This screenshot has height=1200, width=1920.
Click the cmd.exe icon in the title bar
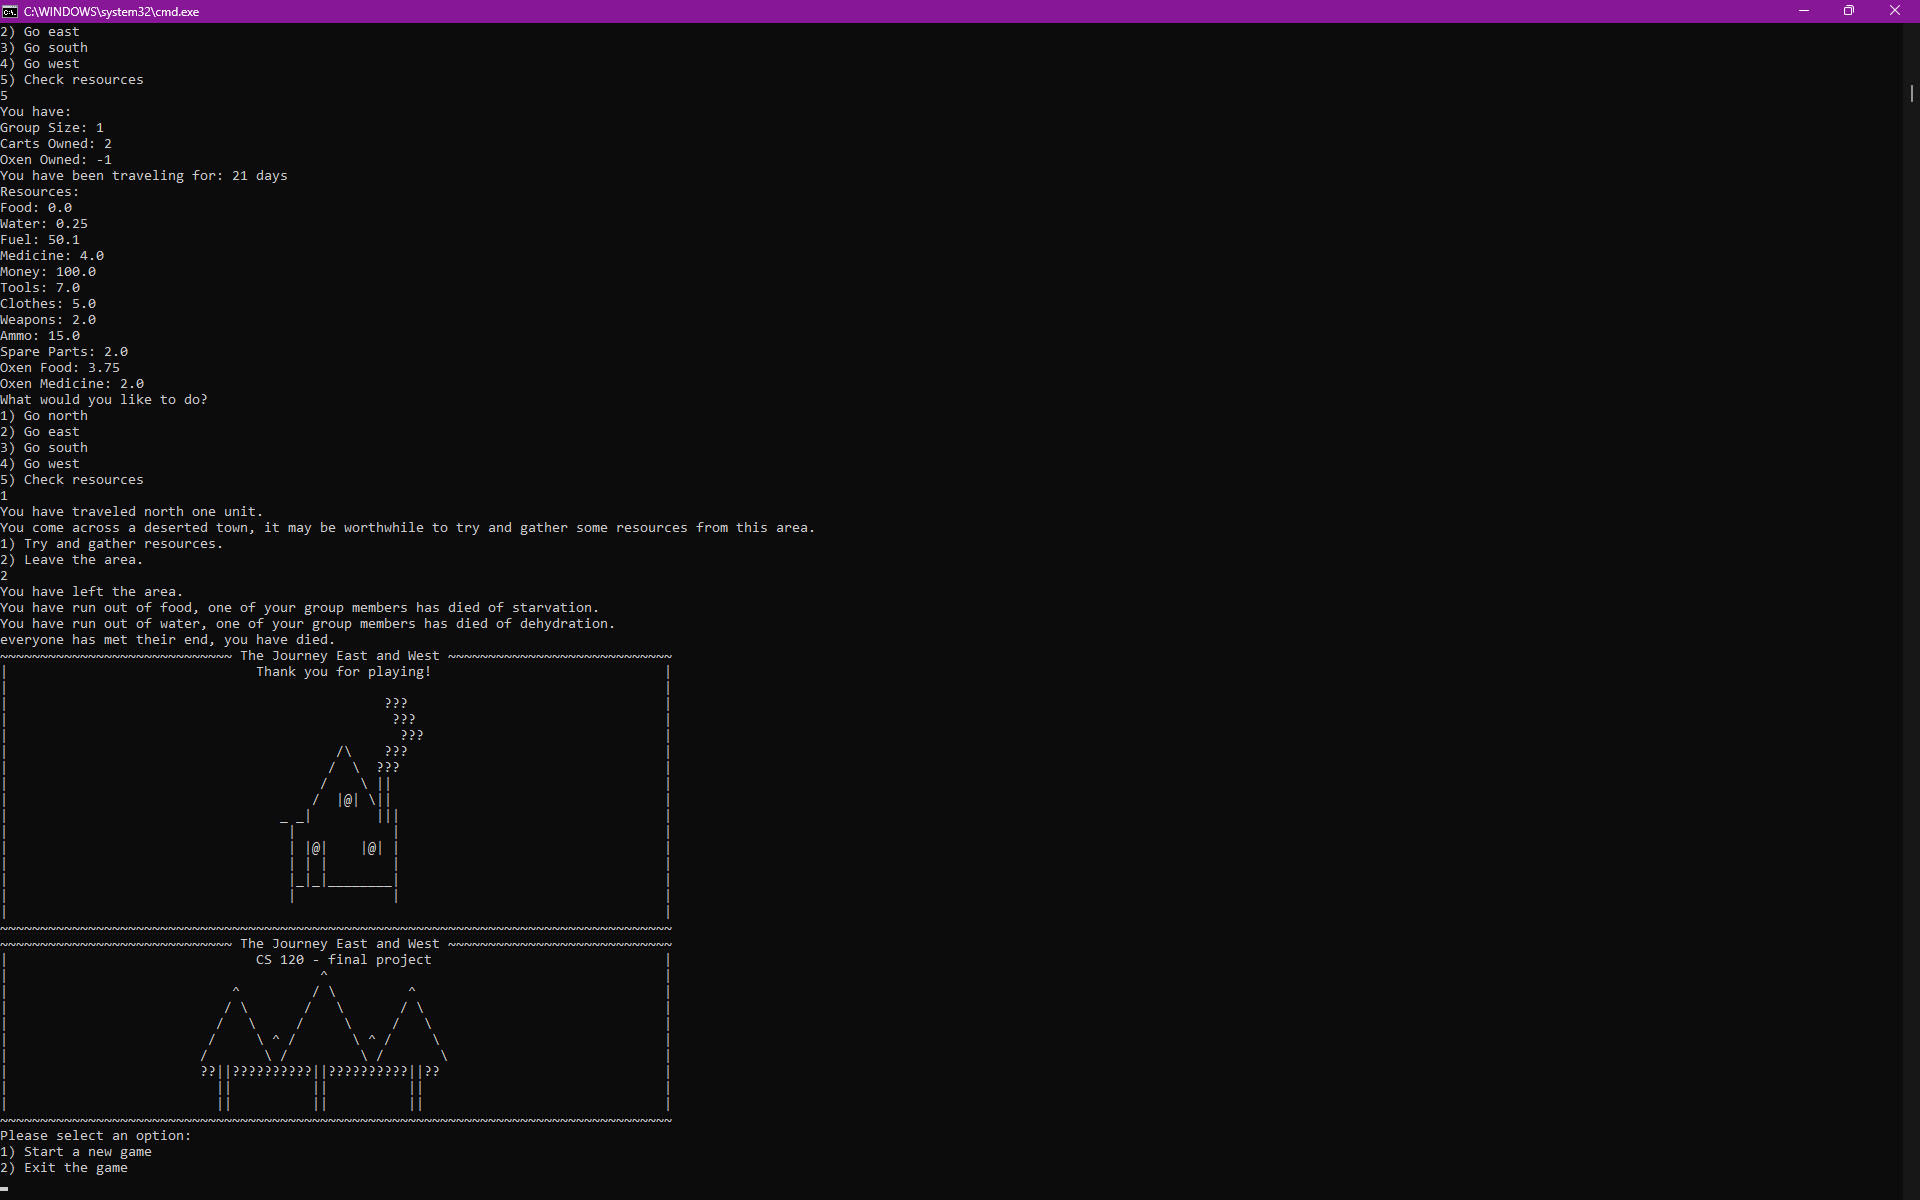tap(10, 11)
